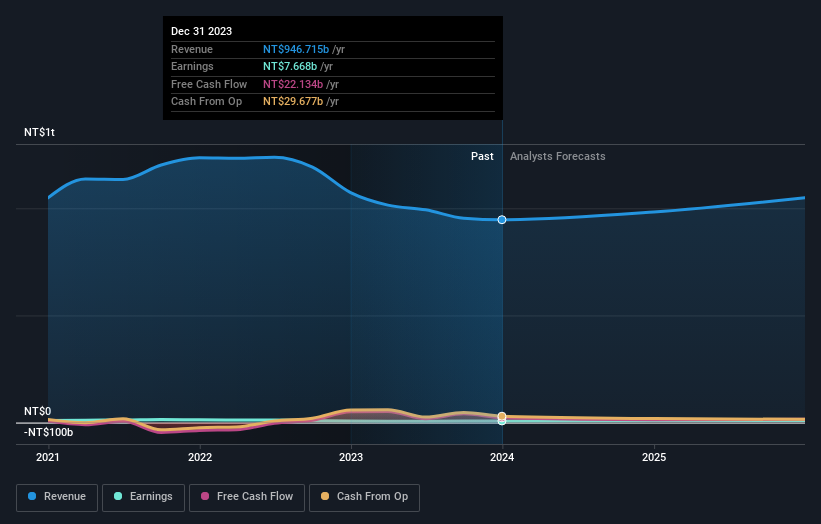The height and width of the screenshot is (524, 821).
Task: Click the 2025 x-axis label
Action: tap(654, 458)
